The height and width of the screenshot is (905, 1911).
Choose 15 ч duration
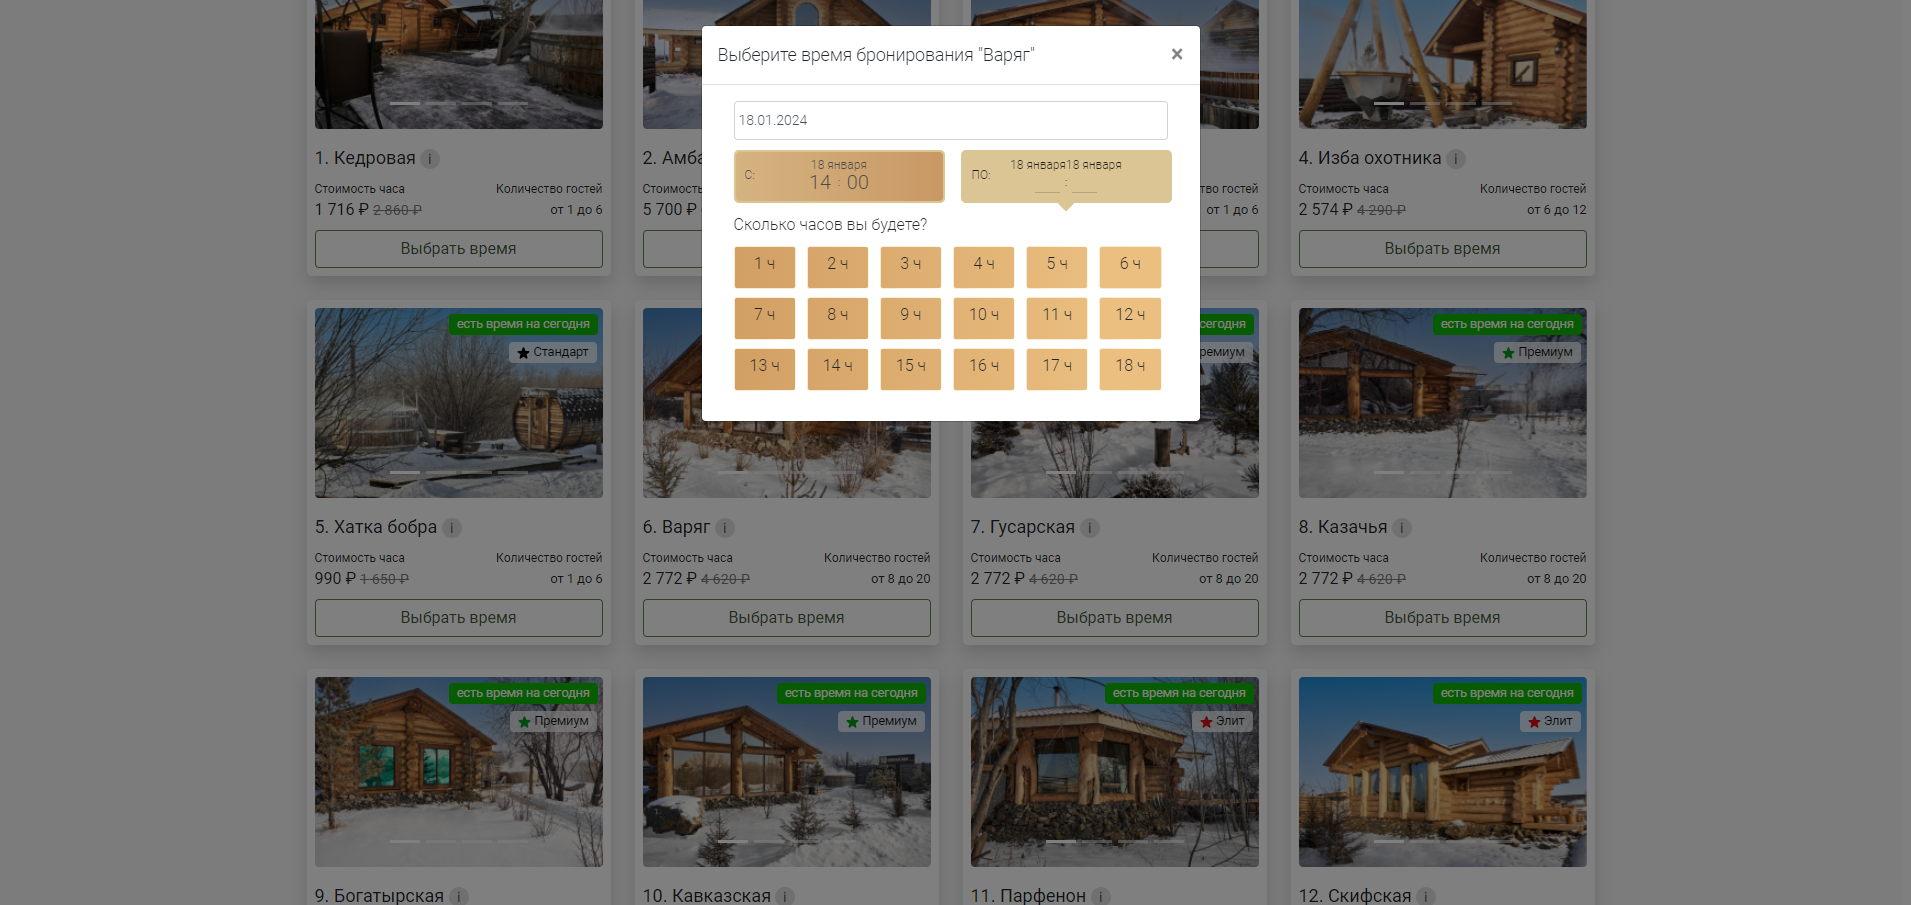(911, 368)
